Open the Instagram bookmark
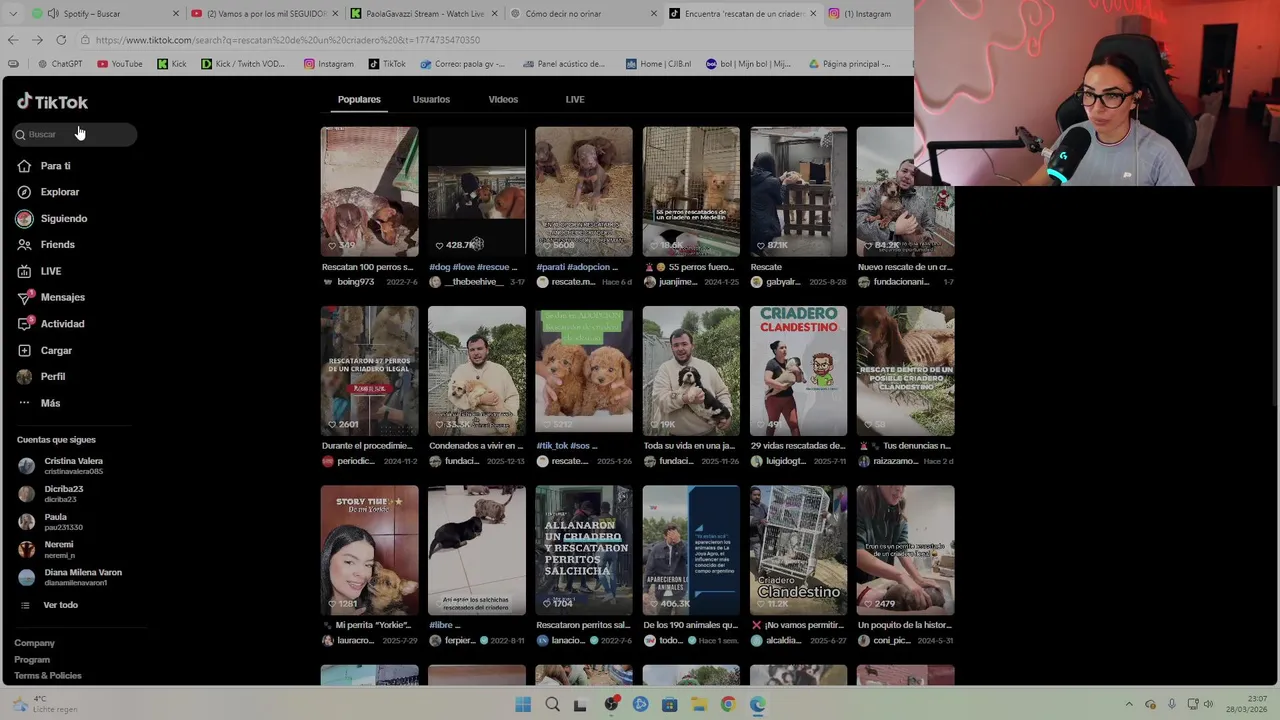 [x=329, y=64]
